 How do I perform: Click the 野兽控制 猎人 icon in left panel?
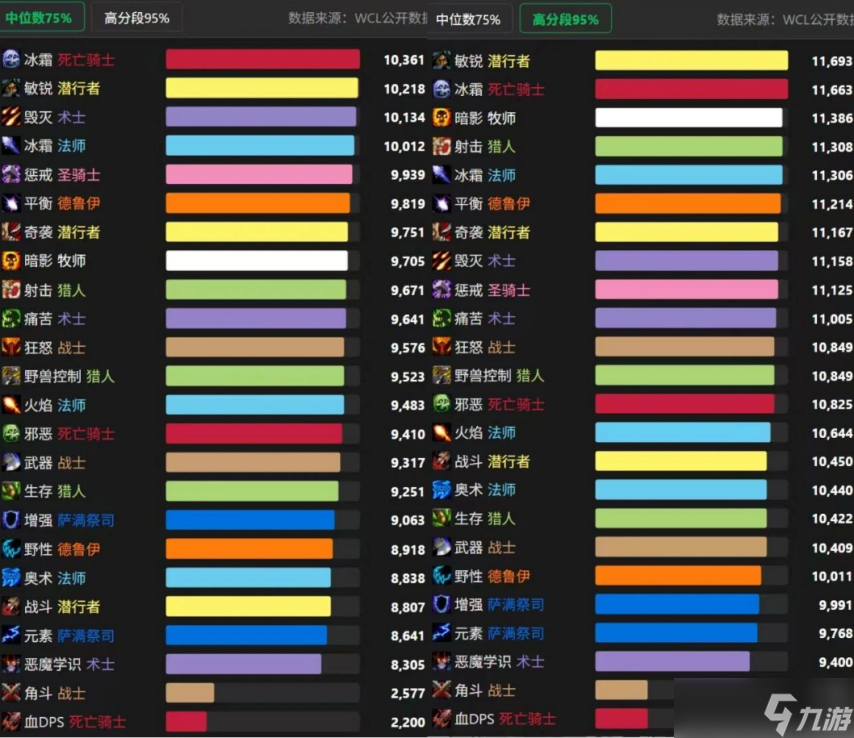click(x=11, y=376)
